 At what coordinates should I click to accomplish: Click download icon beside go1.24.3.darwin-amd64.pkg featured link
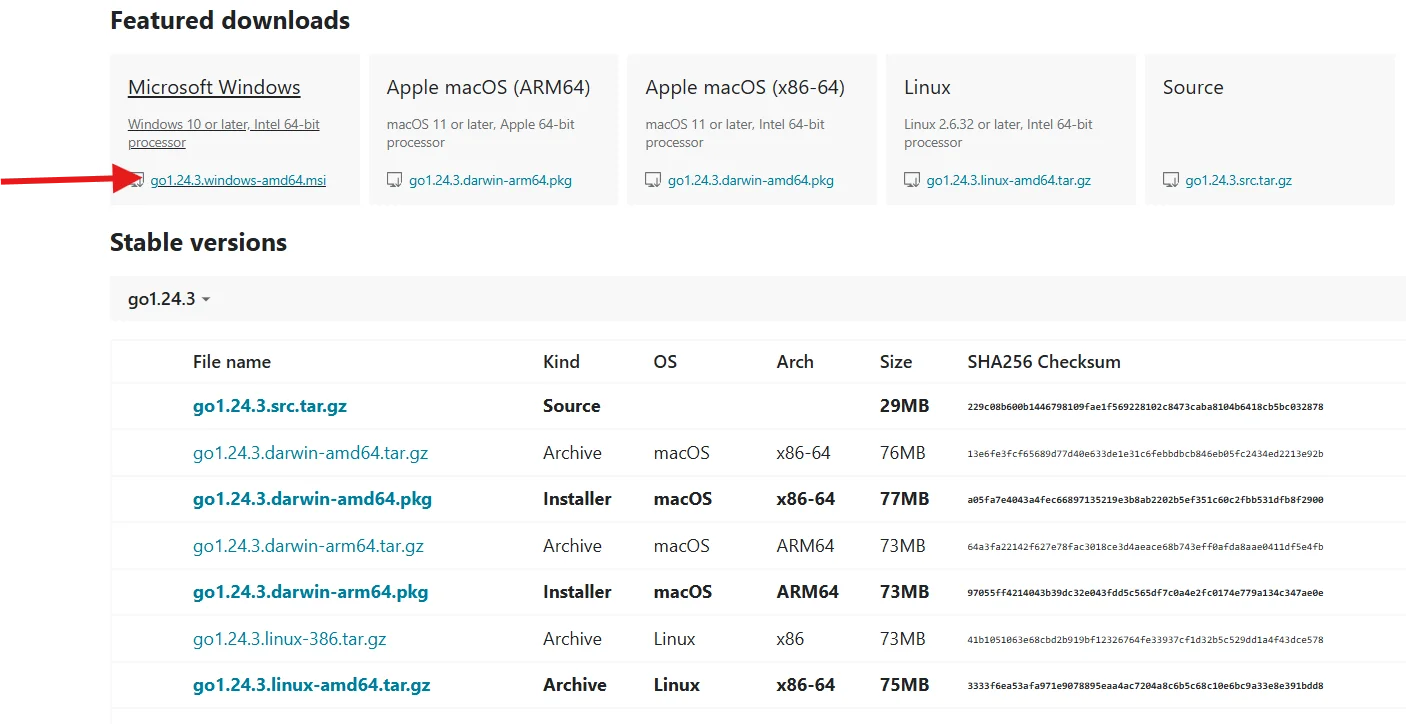[x=653, y=180]
